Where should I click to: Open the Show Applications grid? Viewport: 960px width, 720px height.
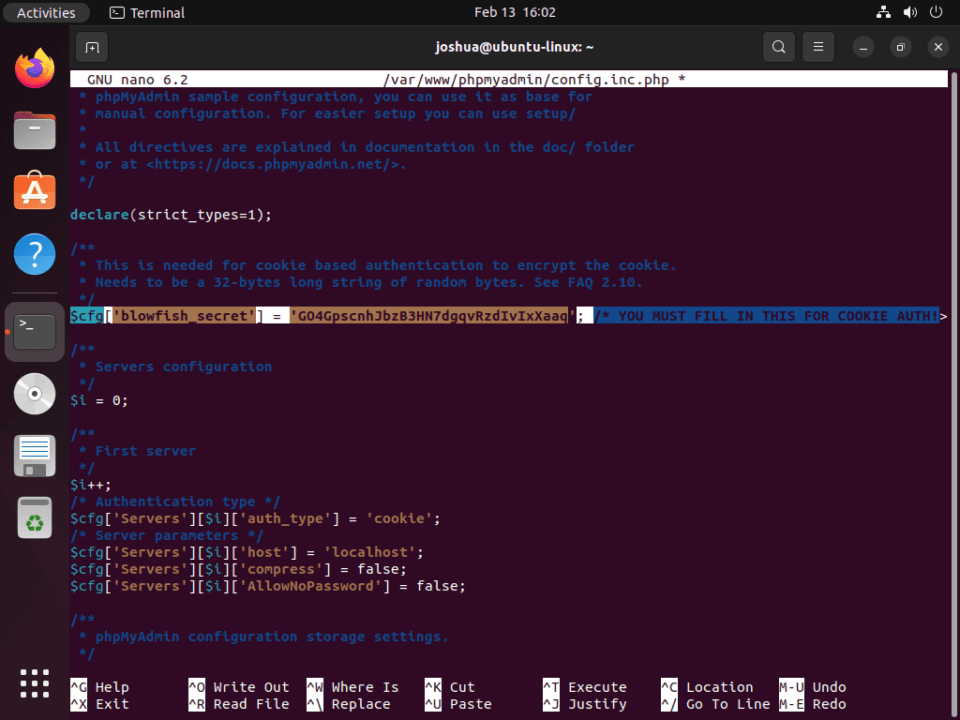pos(34,683)
